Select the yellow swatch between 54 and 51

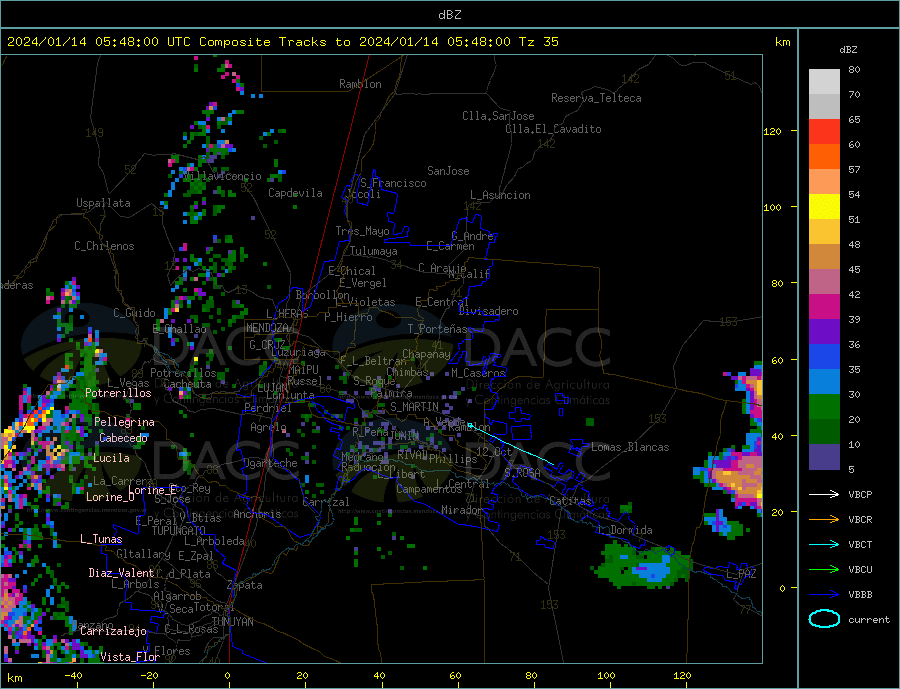tap(824, 207)
